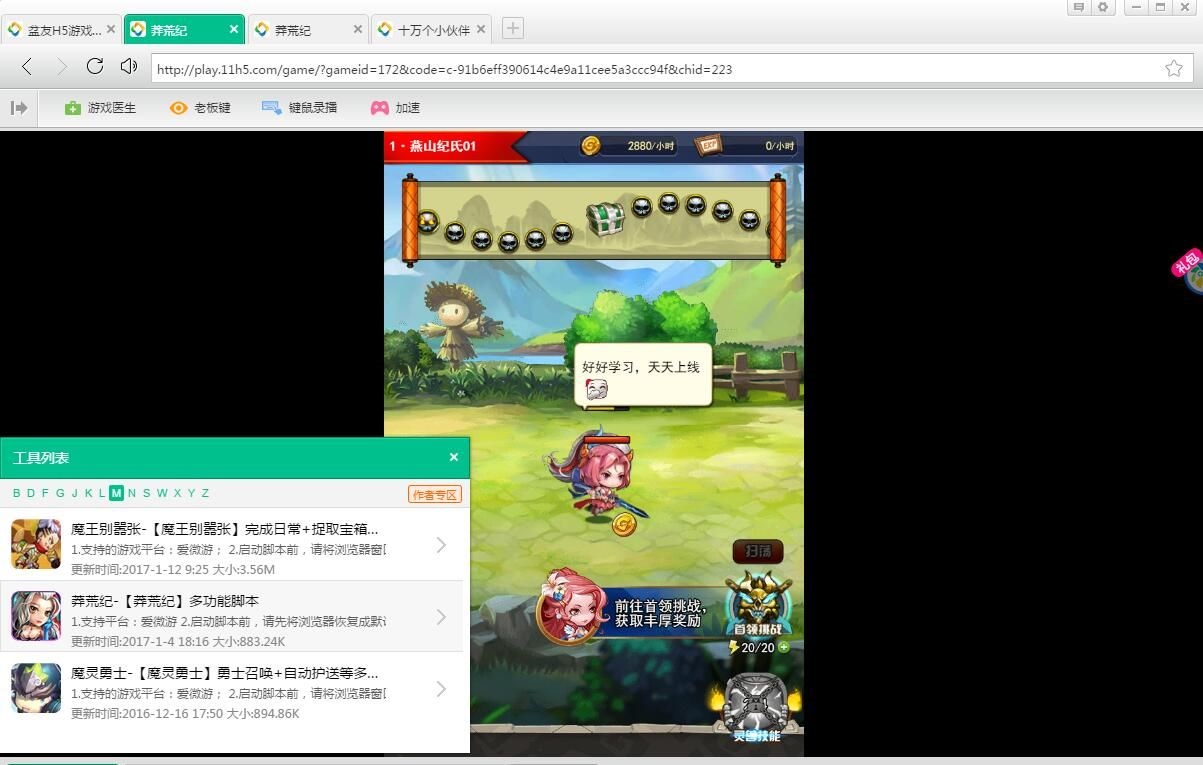The image size is (1203, 765).
Task: Filter tool list by letter X
Action: (x=177, y=493)
